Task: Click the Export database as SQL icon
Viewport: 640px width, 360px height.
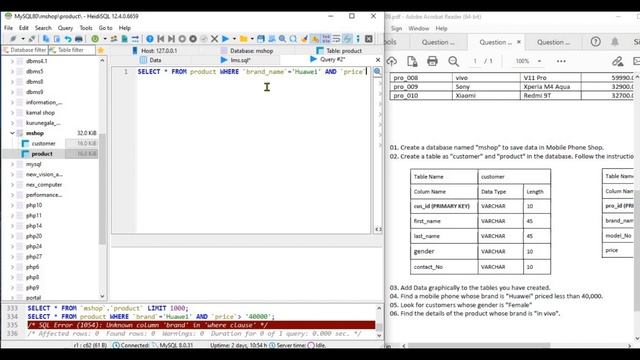Action: [124, 39]
